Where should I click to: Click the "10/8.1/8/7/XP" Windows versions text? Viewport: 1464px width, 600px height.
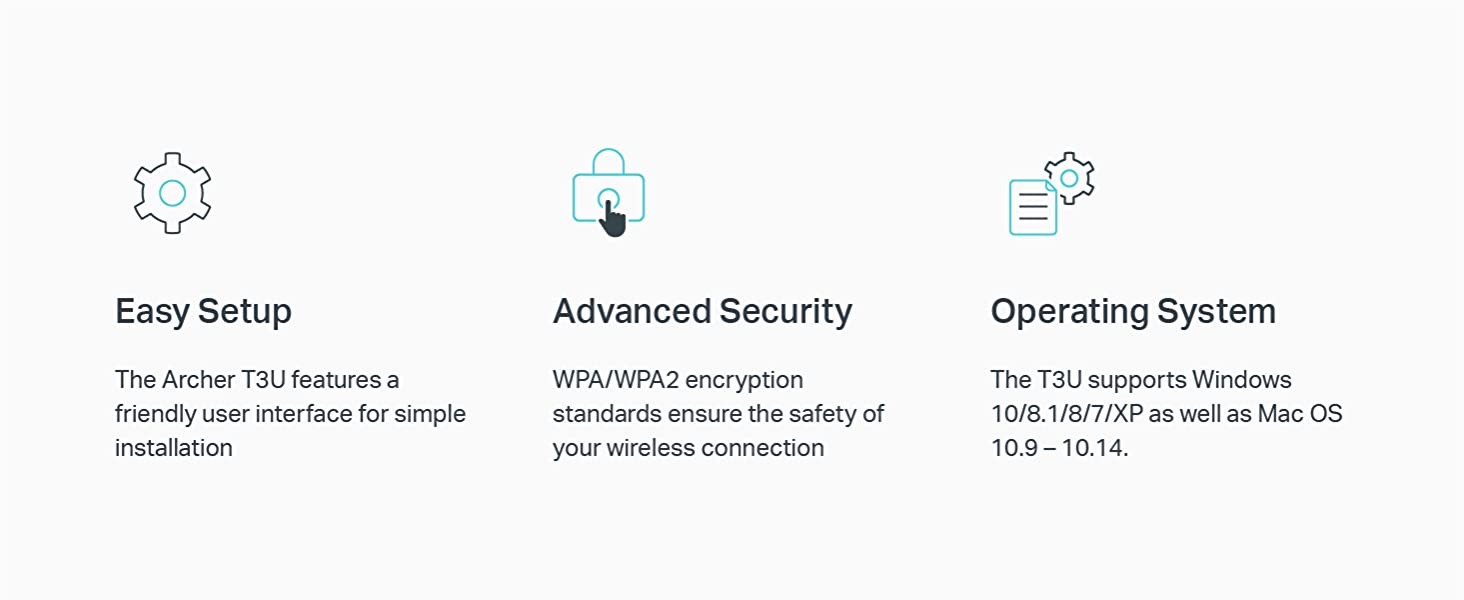pyautogui.click(x=1065, y=414)
